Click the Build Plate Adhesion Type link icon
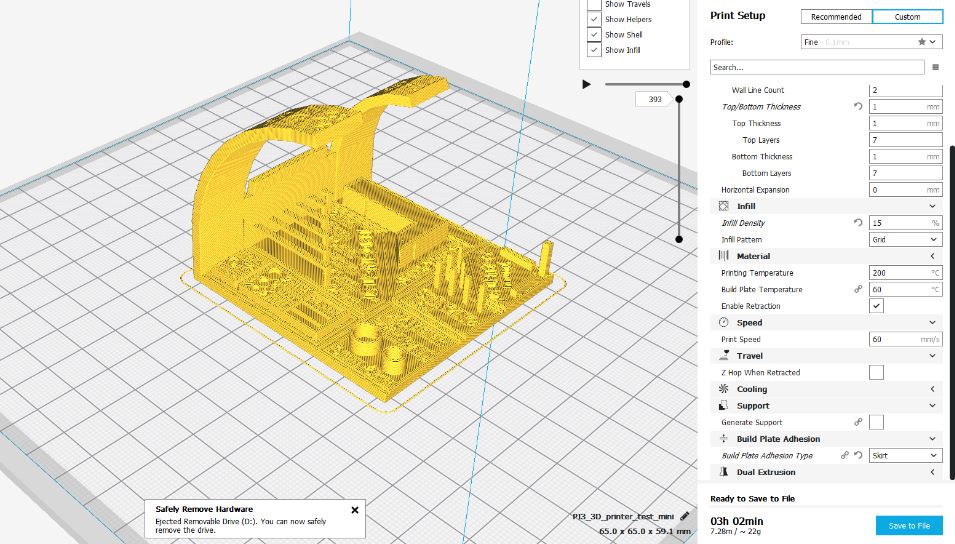Image resolution: width=955 pixels, height=544 pixels. (845, 455)
